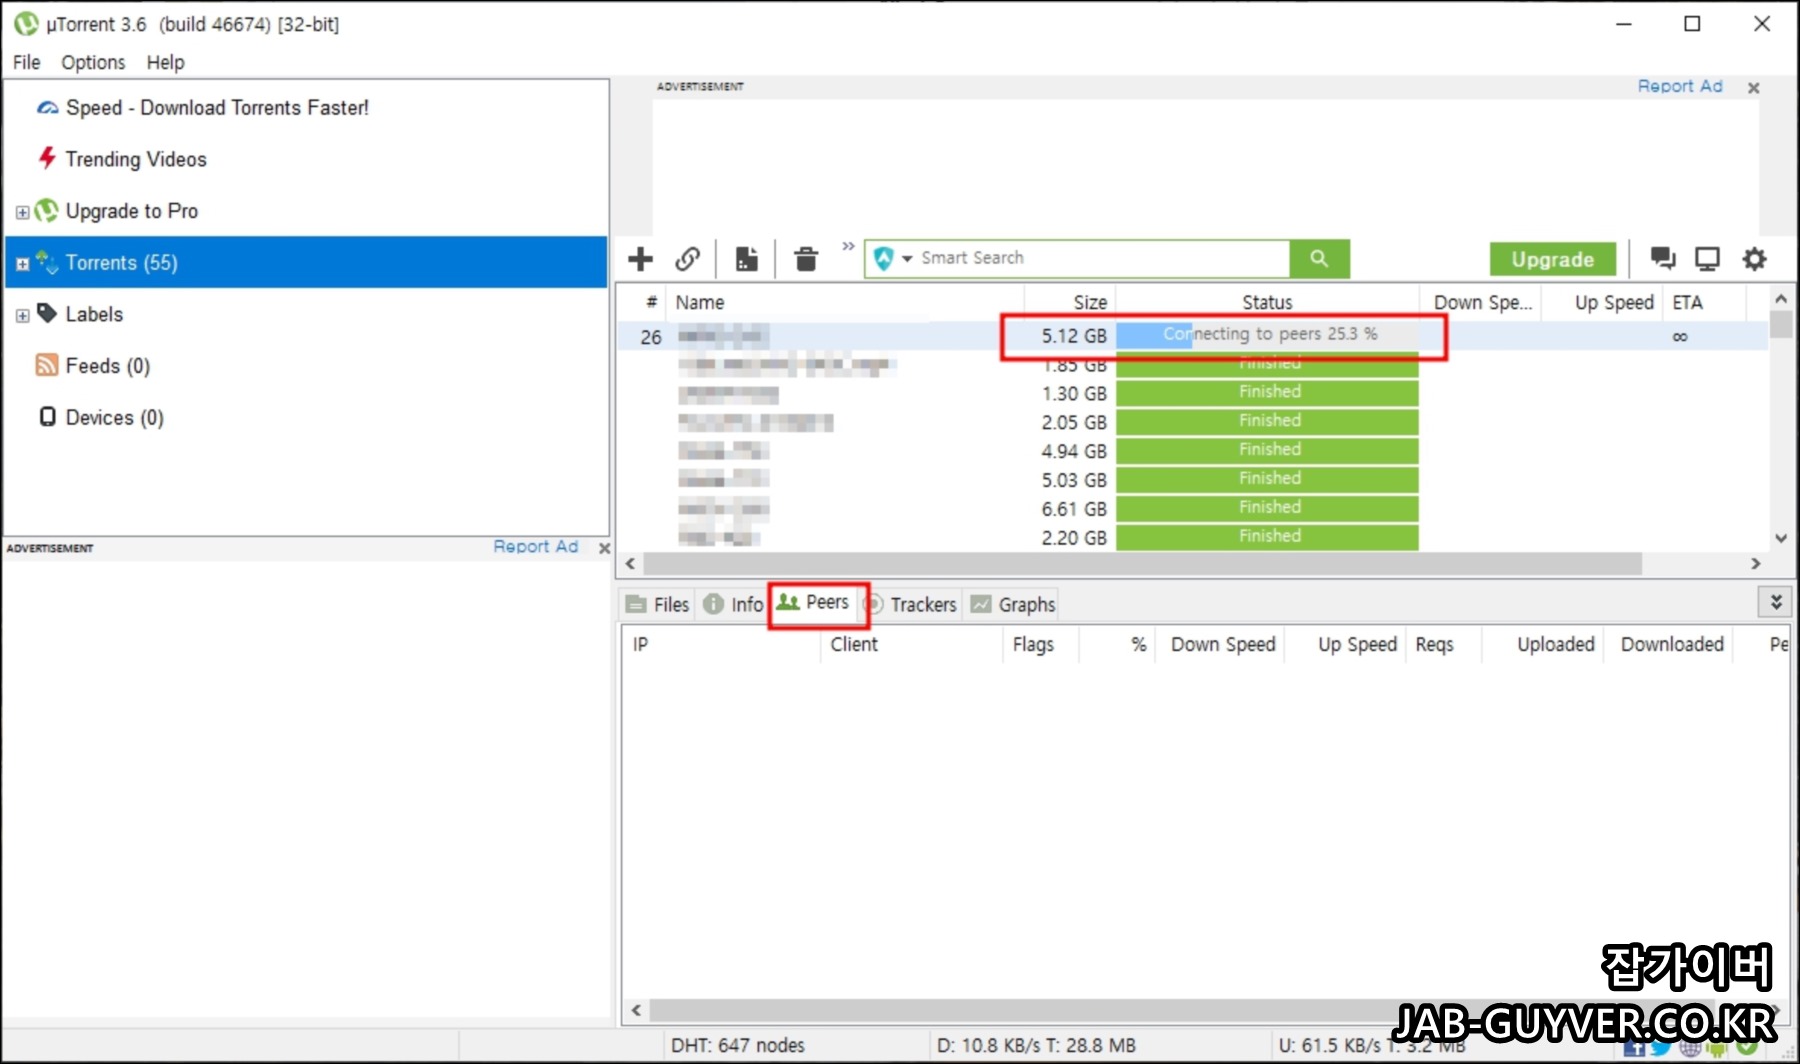Show more toolbar buttons chevron
This screenshot has width=1800, height=1064.
(848, 246)
